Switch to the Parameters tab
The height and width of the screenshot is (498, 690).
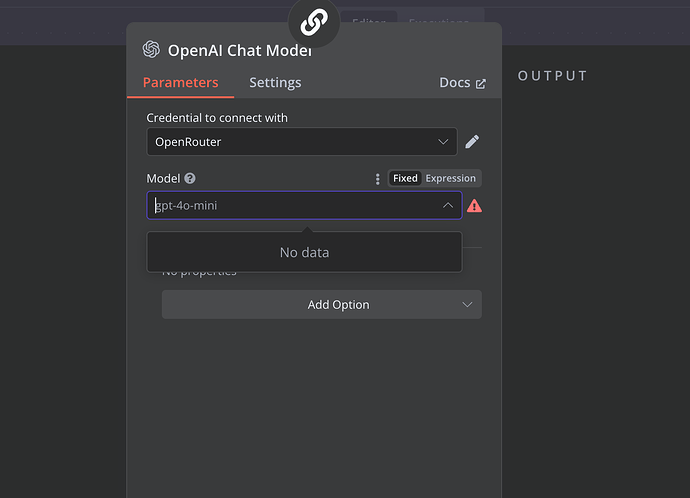click(x=180, y=82)
